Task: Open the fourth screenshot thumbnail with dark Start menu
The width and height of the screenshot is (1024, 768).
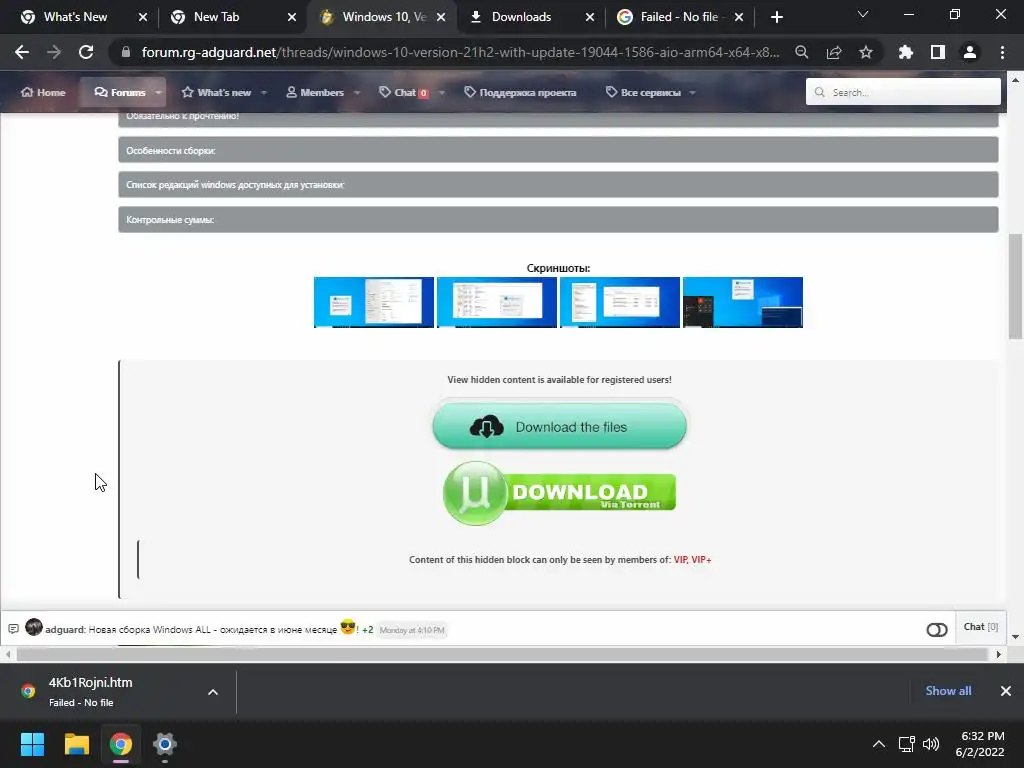Action: 743,302
